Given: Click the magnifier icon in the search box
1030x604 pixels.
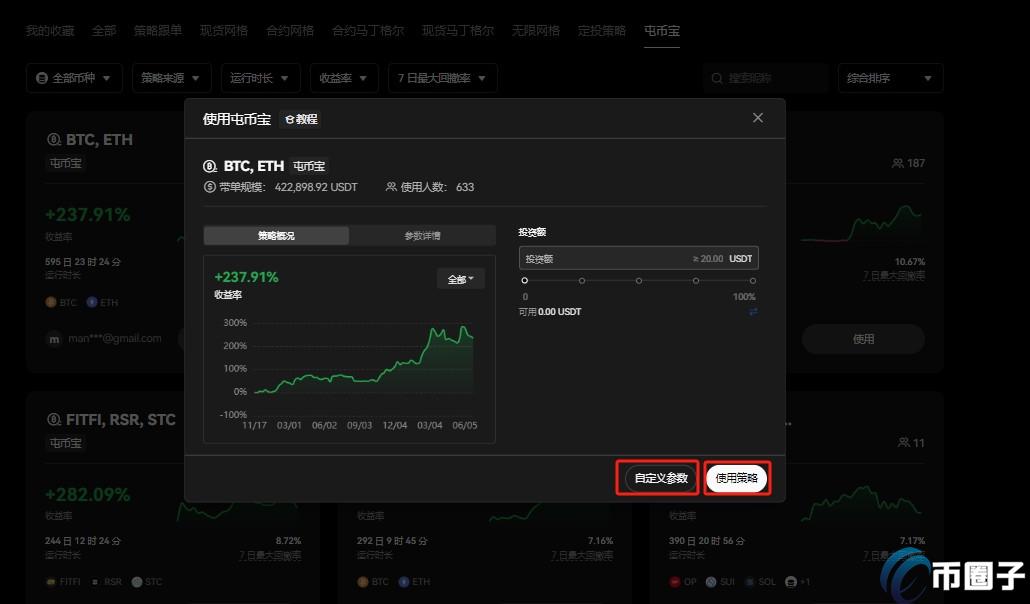Looking at the screenshot, I should click(x=717, y=77).
